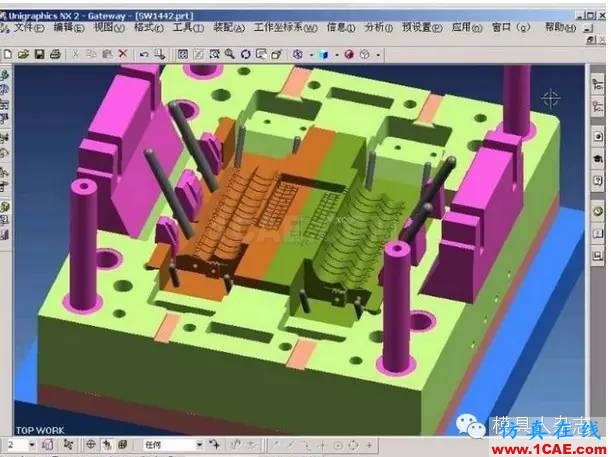Click the Undo arrow icon

click(x=144, y=54)
